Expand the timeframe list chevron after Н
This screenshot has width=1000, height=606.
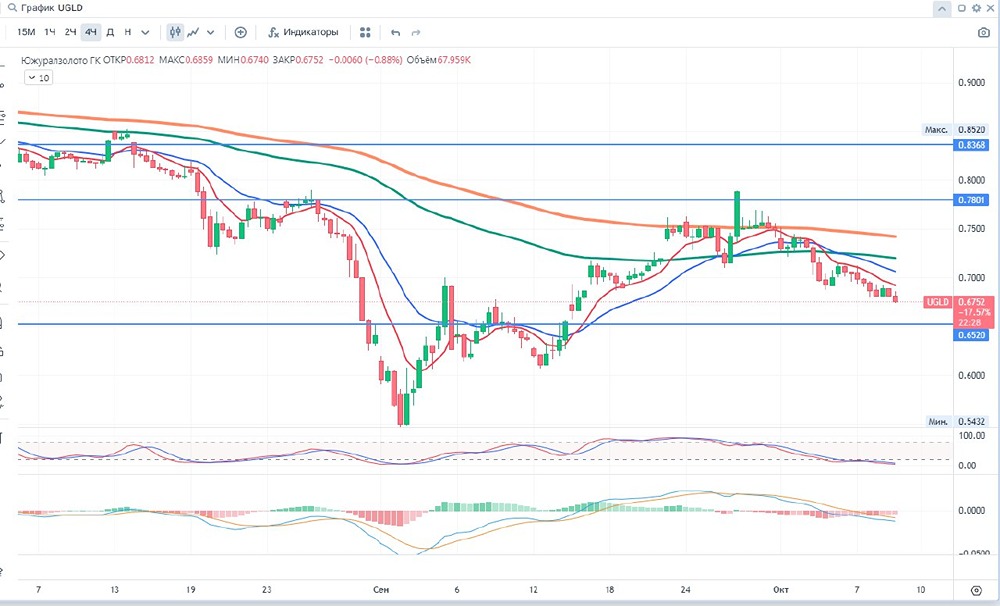145,33
